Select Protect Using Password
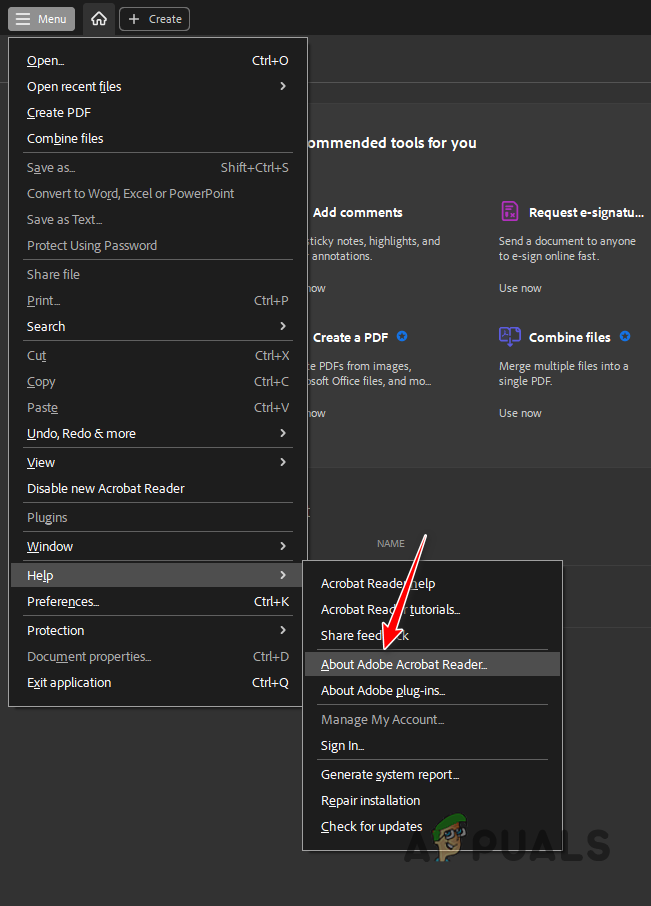Viewport: 651px width, 906px height. (x=158, y=246)
